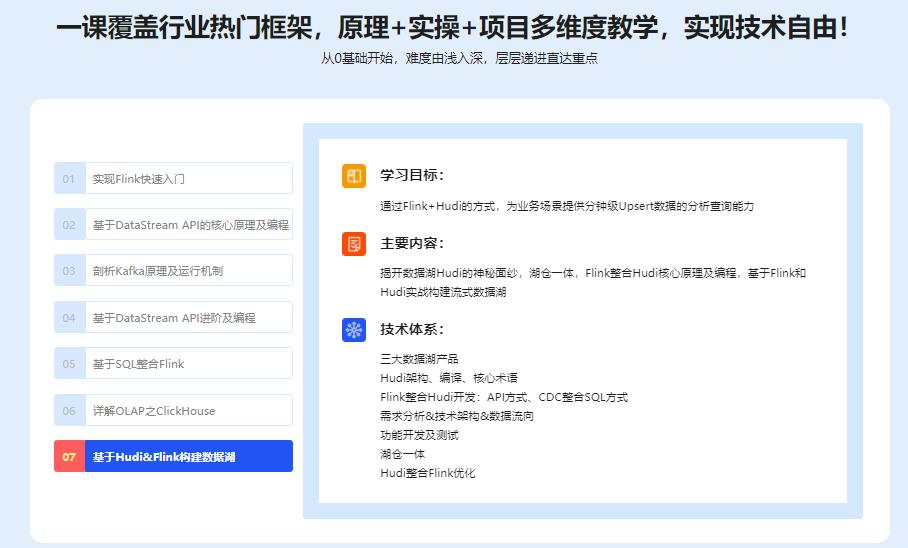Click the red 主要内容 document icon
The height and width of the screenshot is (548, 908).
click(353, 244)
